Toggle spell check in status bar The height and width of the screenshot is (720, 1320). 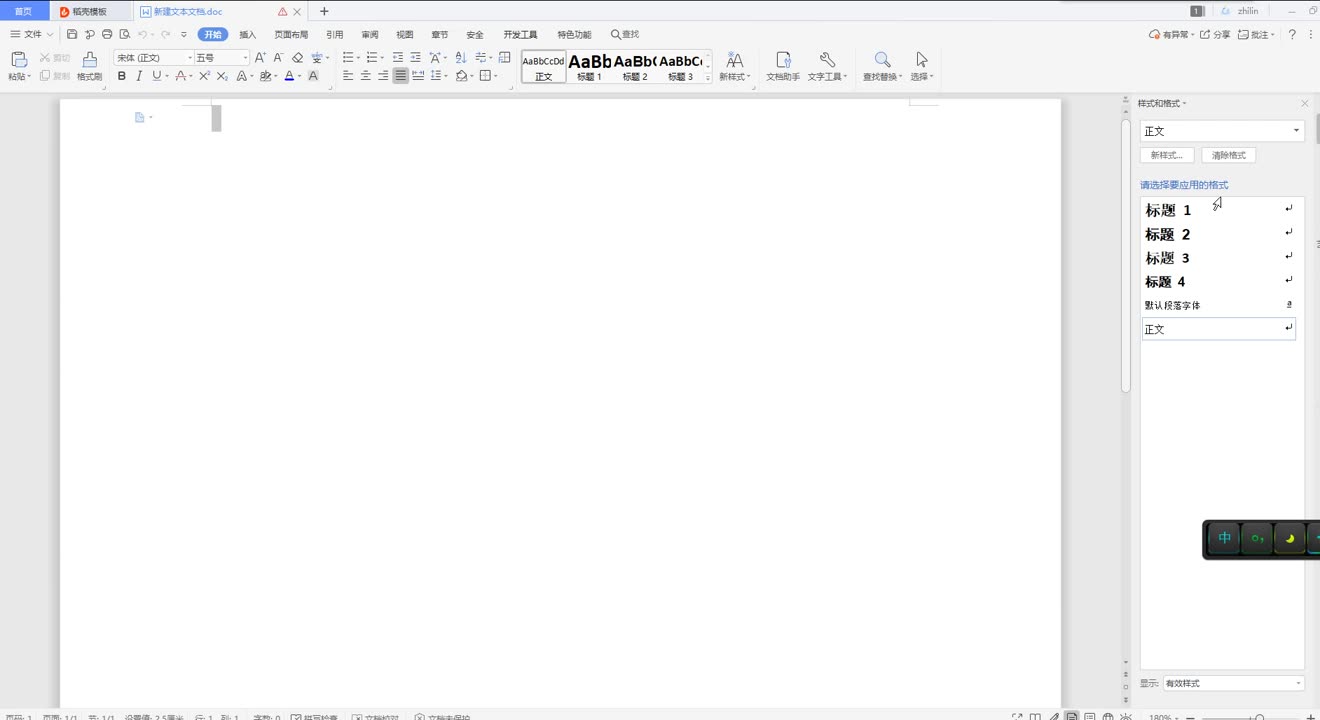[314, 717]
